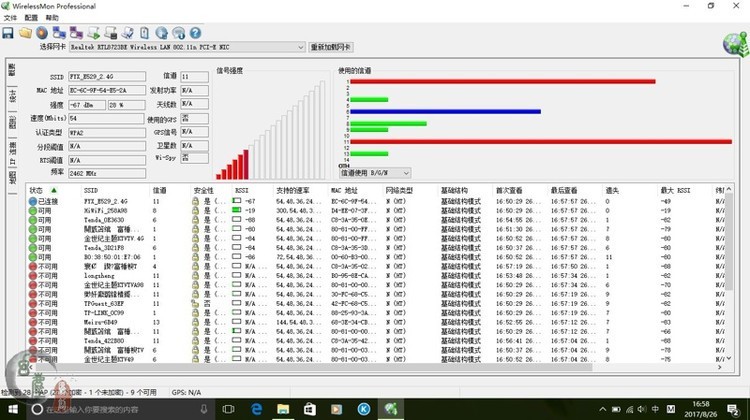The image size is (750, 420).
Task: Click the blue checkmark toolbar icon
Action: click(127, 33)
